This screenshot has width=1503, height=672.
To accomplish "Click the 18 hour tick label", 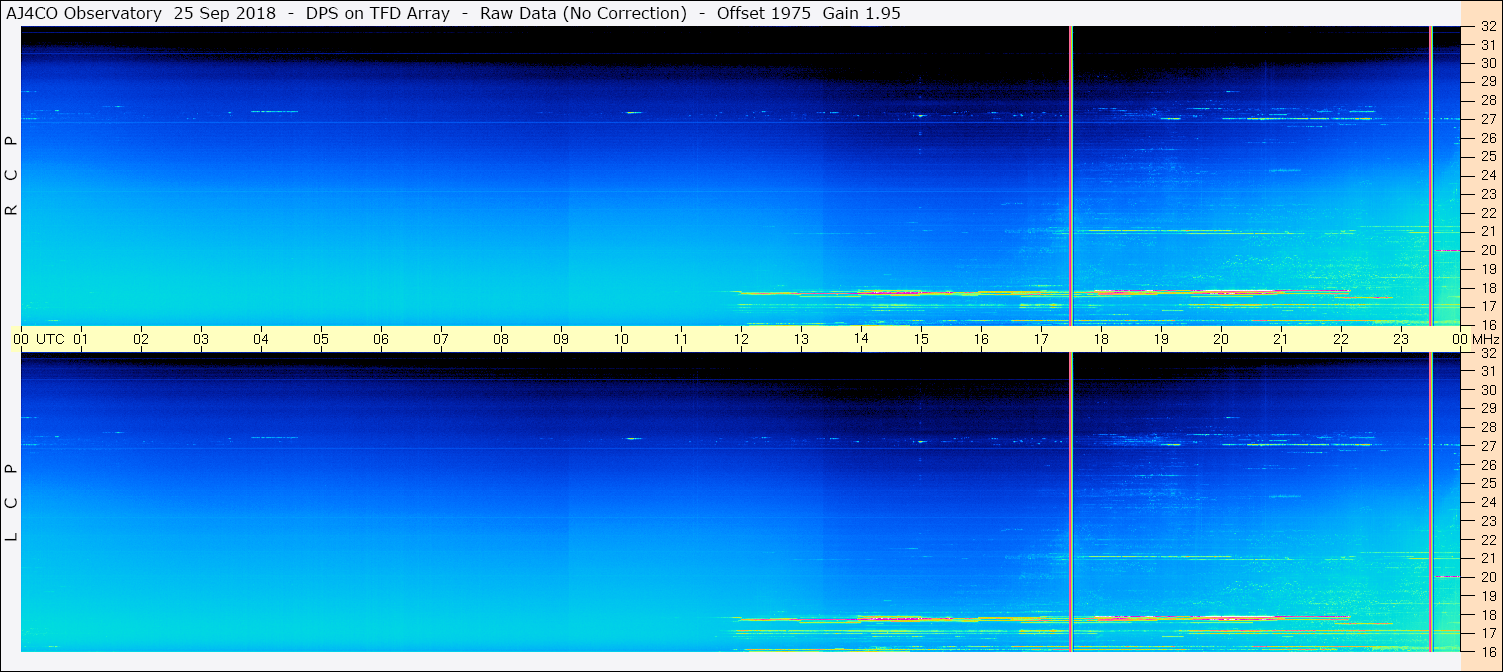I will coord(1101,339).
